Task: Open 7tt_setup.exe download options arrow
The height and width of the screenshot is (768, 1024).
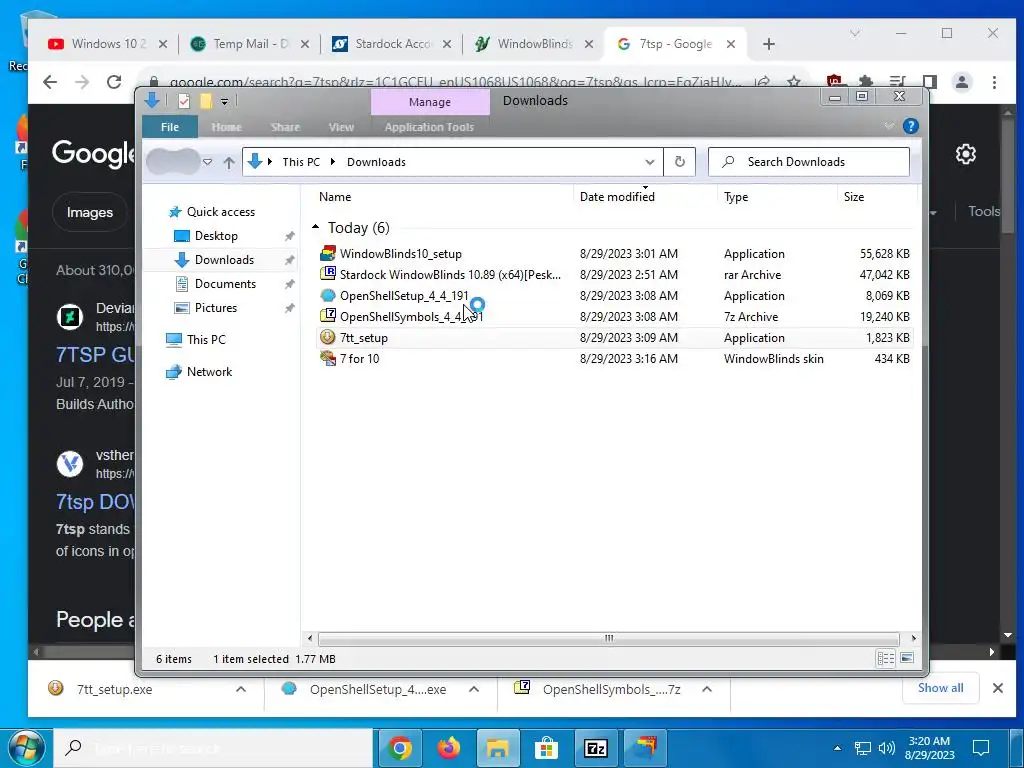Action: pyautogui.click(x=241, y=689)
